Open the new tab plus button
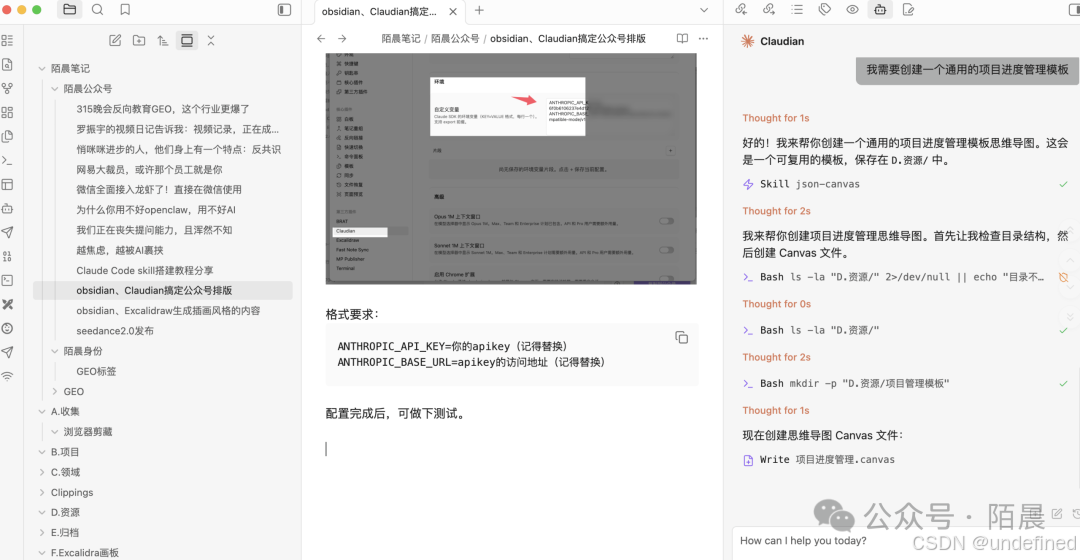Viewport: 1080px width, 560px height. pos(479,10)
